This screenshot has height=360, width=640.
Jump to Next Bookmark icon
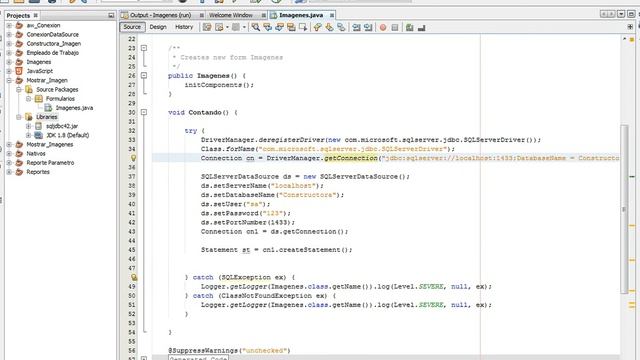[x=329, y=27]
